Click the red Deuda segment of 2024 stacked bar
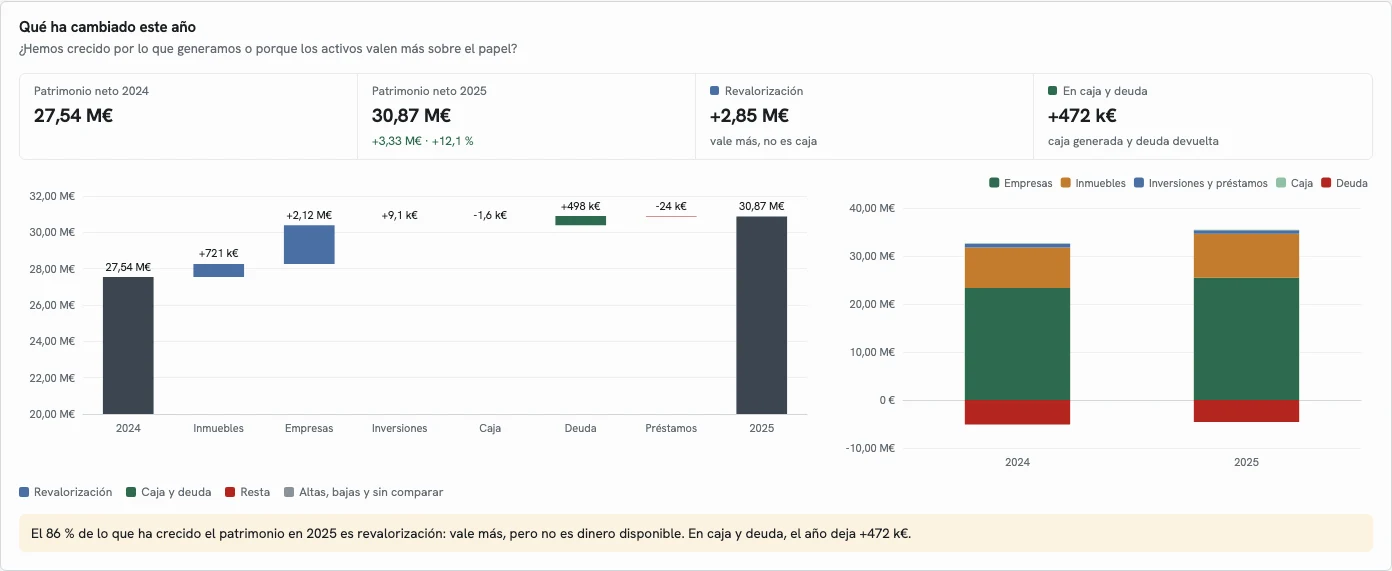This screenshot has height=571, width=1392. tap(1017, 412)
